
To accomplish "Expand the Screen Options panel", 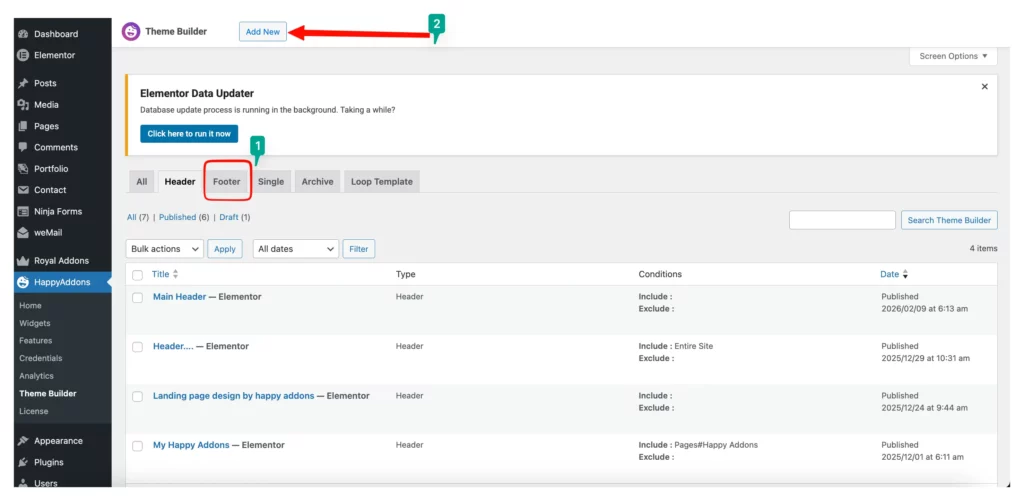I will tap(953, 57).
